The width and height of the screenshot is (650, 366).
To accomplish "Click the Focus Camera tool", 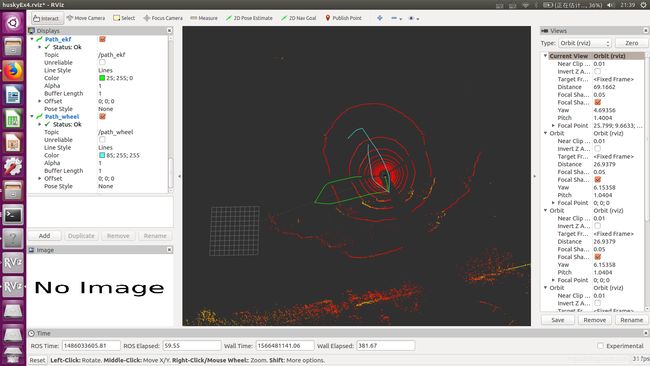I will point(163,18).
